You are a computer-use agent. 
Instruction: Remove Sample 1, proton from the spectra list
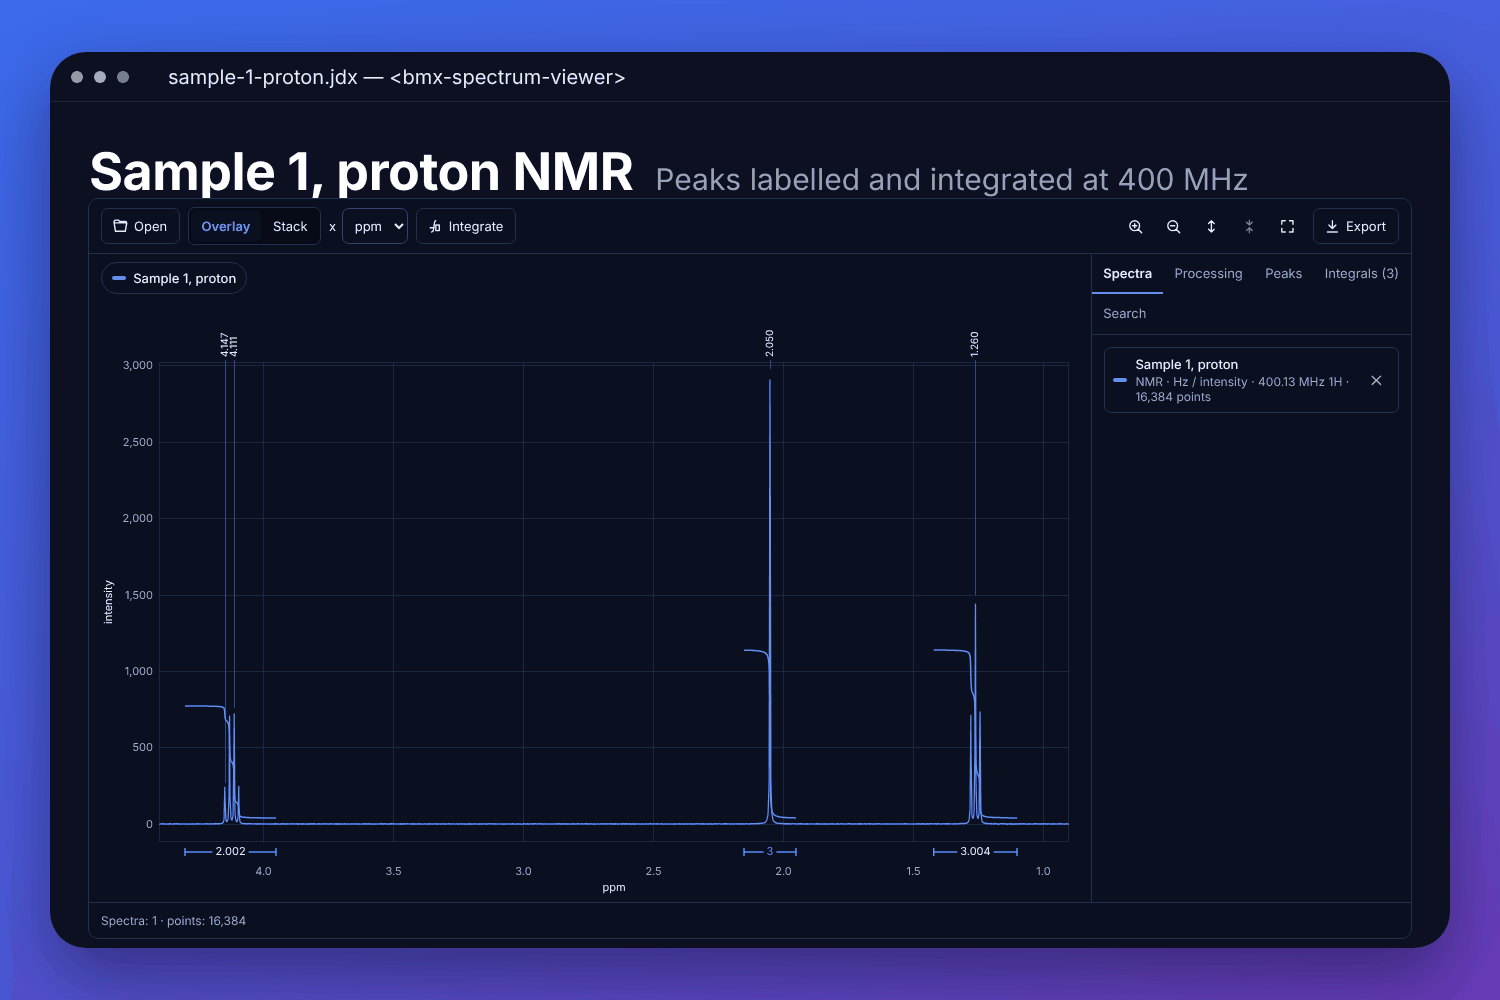[x=1376, y=380]
